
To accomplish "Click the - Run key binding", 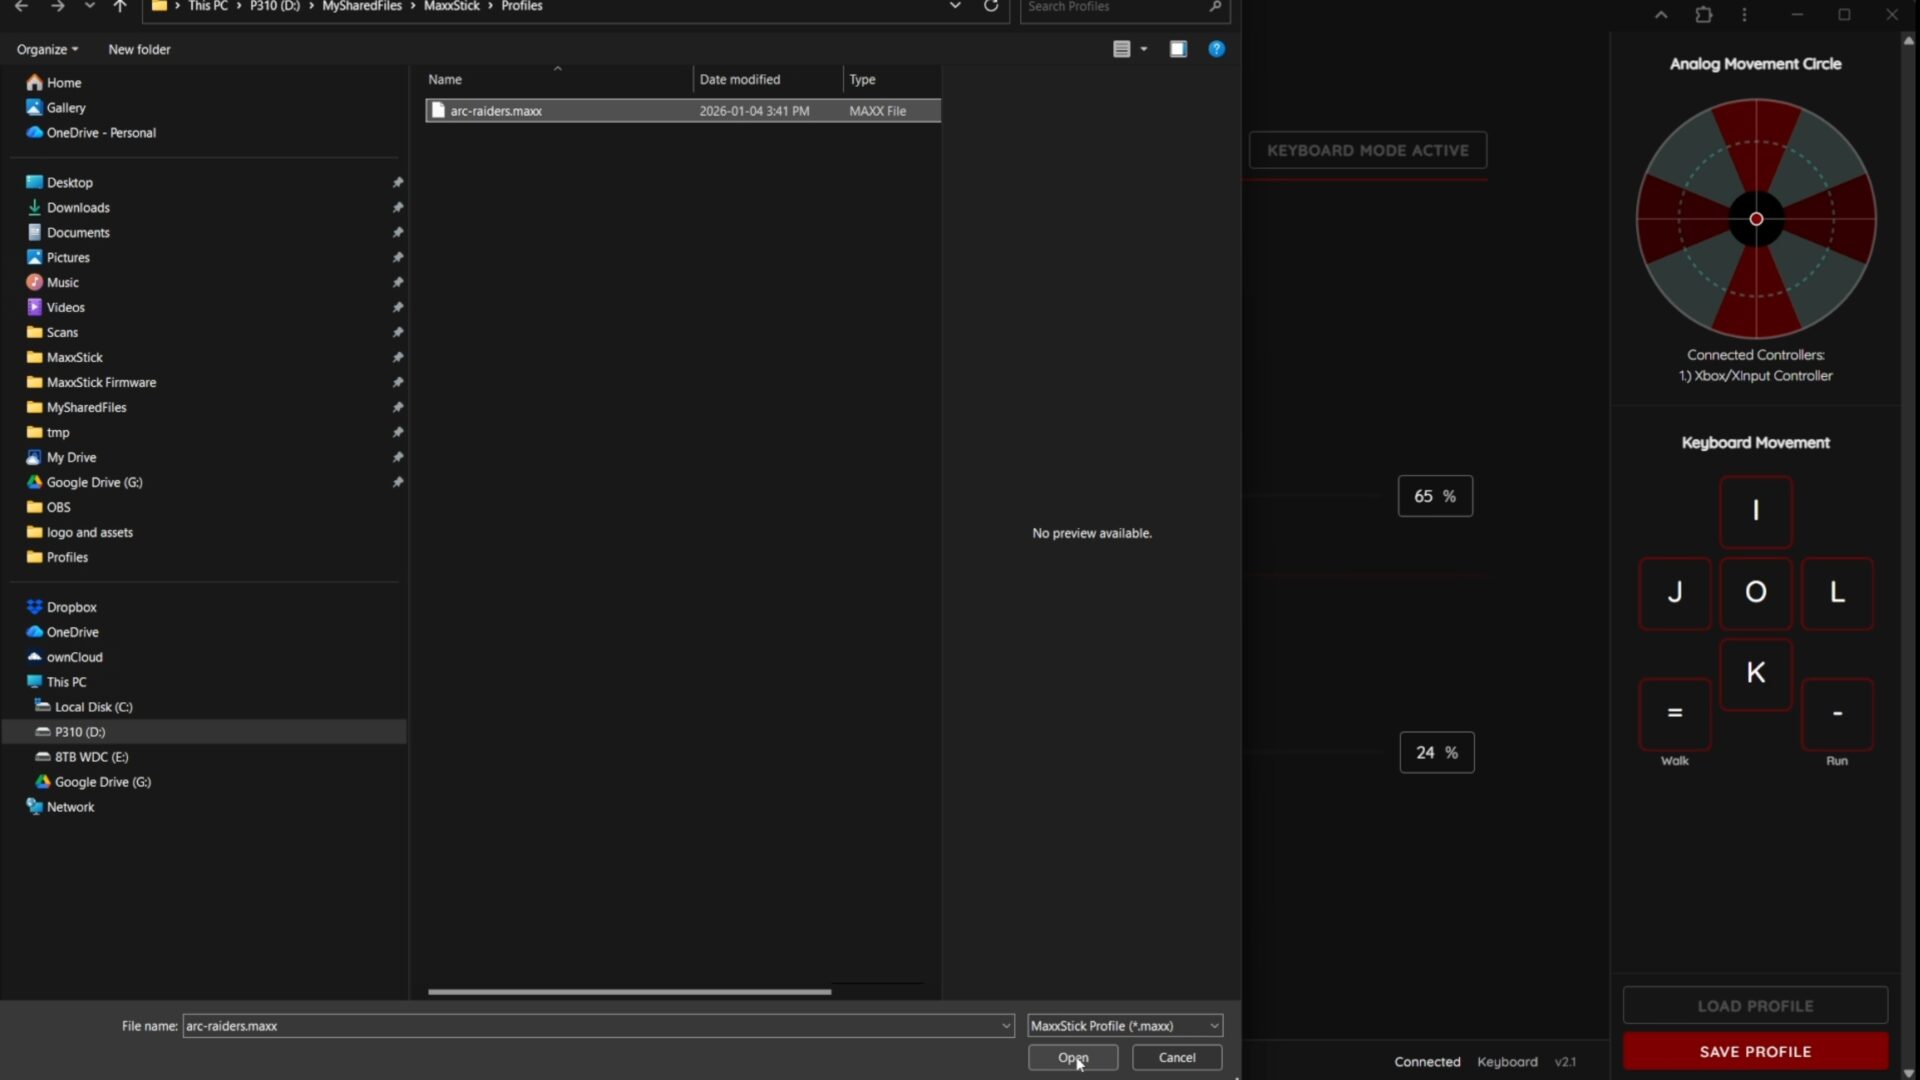I will [x=1837, y=714].
